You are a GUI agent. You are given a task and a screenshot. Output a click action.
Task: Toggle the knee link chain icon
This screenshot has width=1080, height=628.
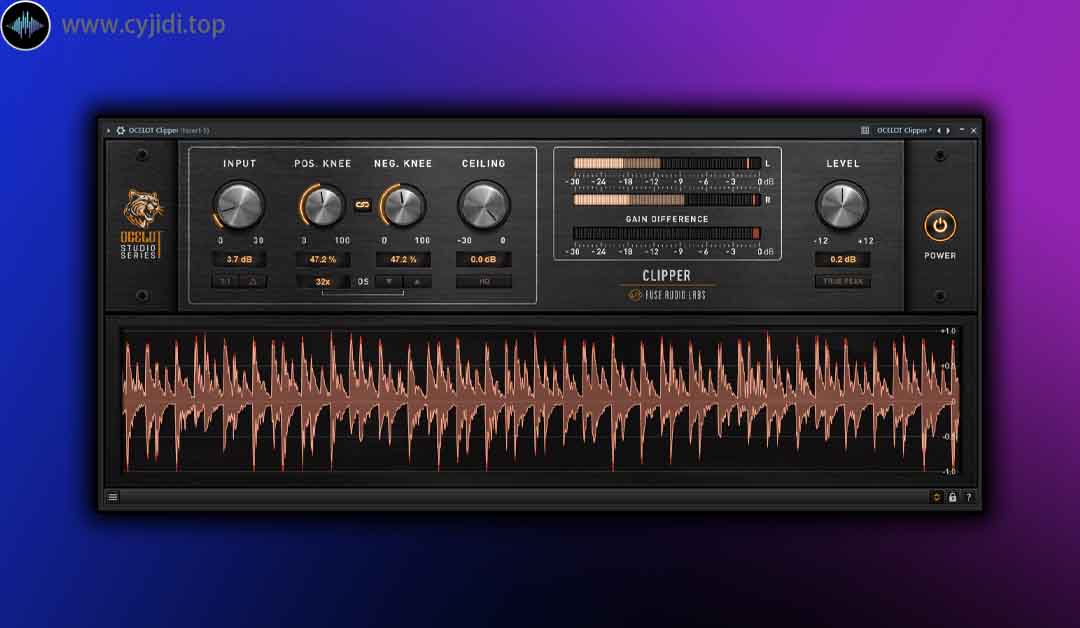(x=362, y=205)
